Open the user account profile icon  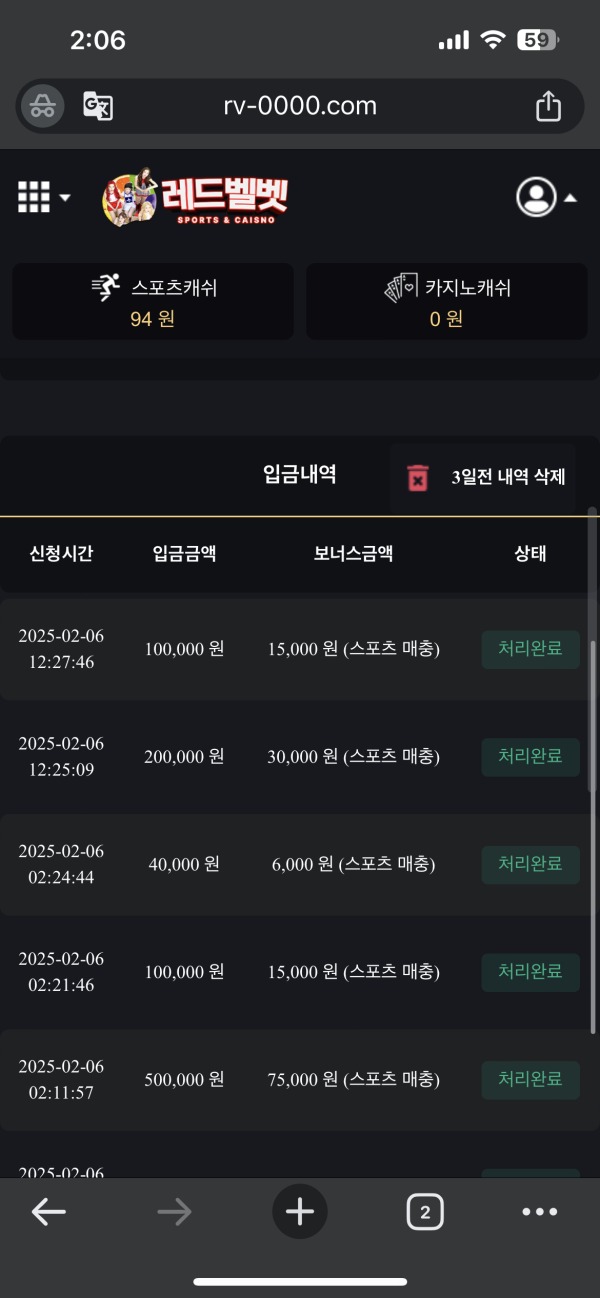[x=537, y=197]
